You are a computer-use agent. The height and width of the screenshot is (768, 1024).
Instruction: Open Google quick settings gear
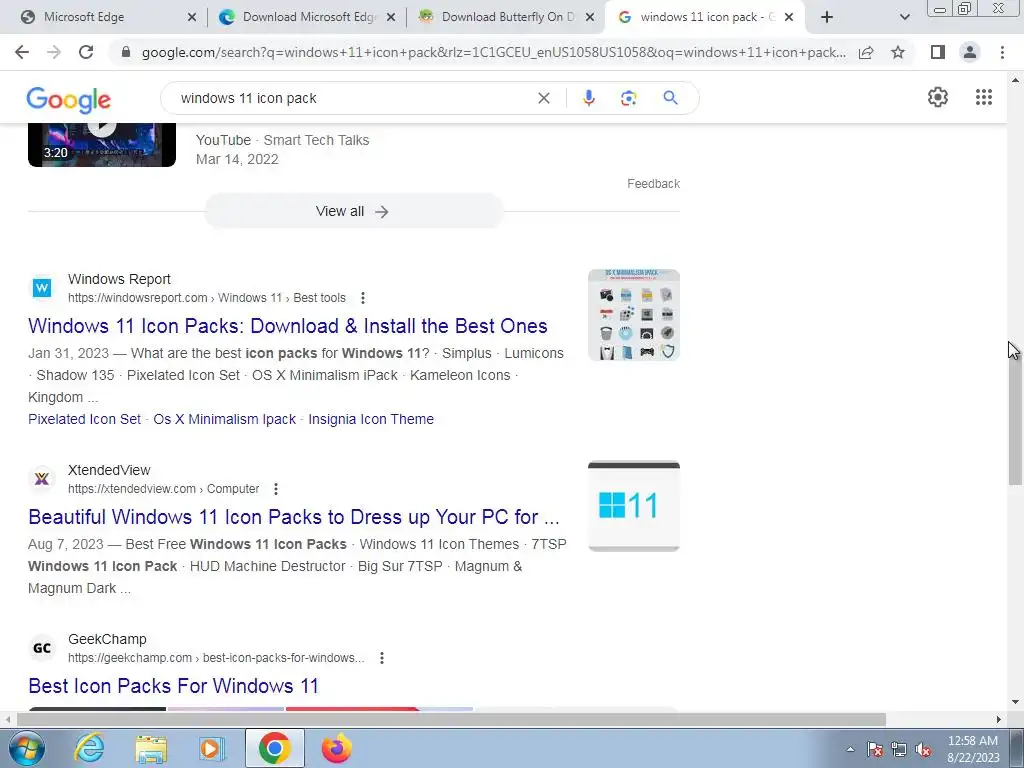(x=938, y=97)
